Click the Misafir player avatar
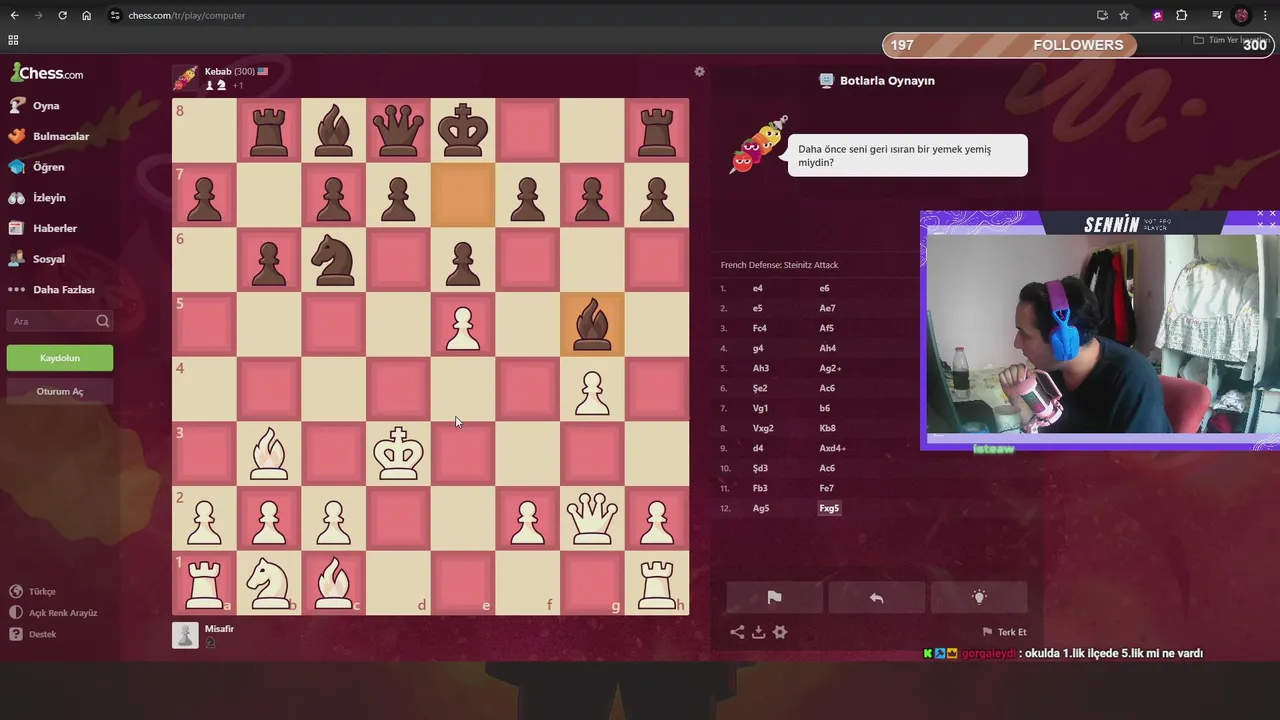The image size is (1280, 720). [185, 635]
